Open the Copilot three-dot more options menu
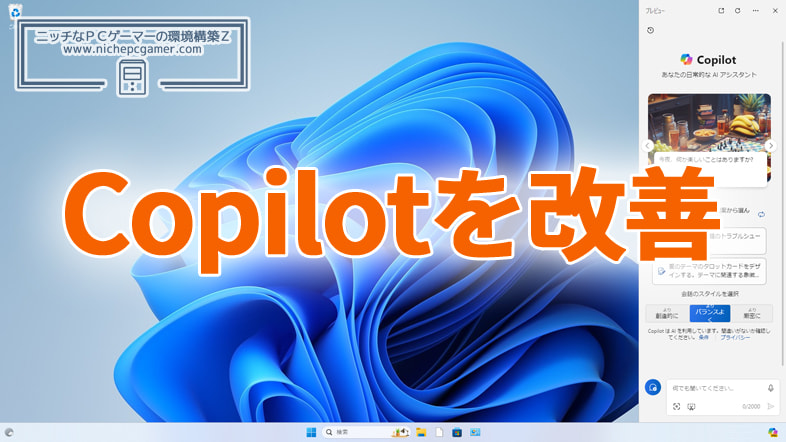 point(755,11)
